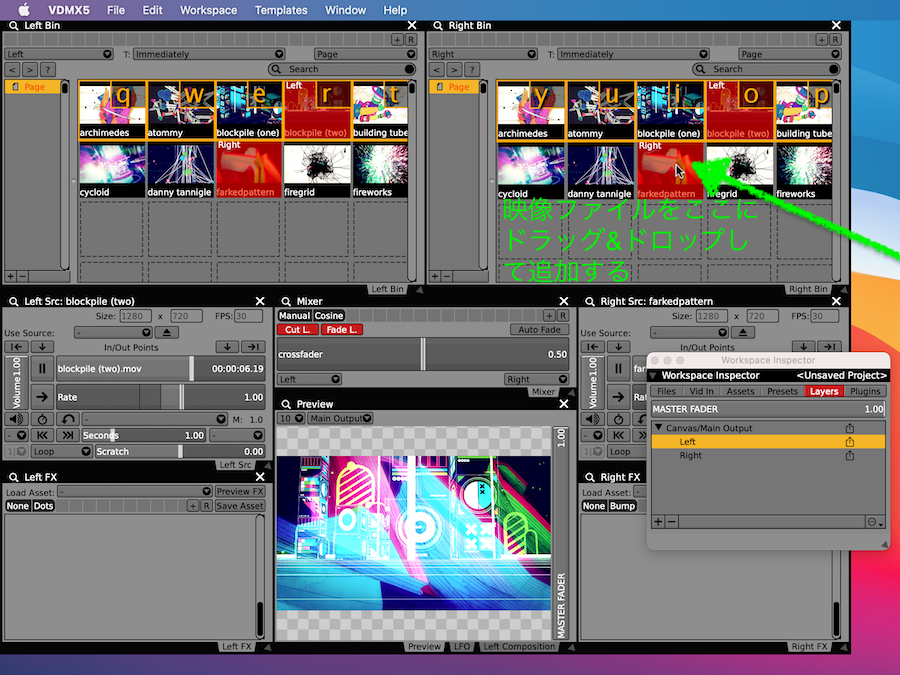This screenshot has height=675, width=900.
Task: Select None effect in Right FX
Action: [593, 506]
